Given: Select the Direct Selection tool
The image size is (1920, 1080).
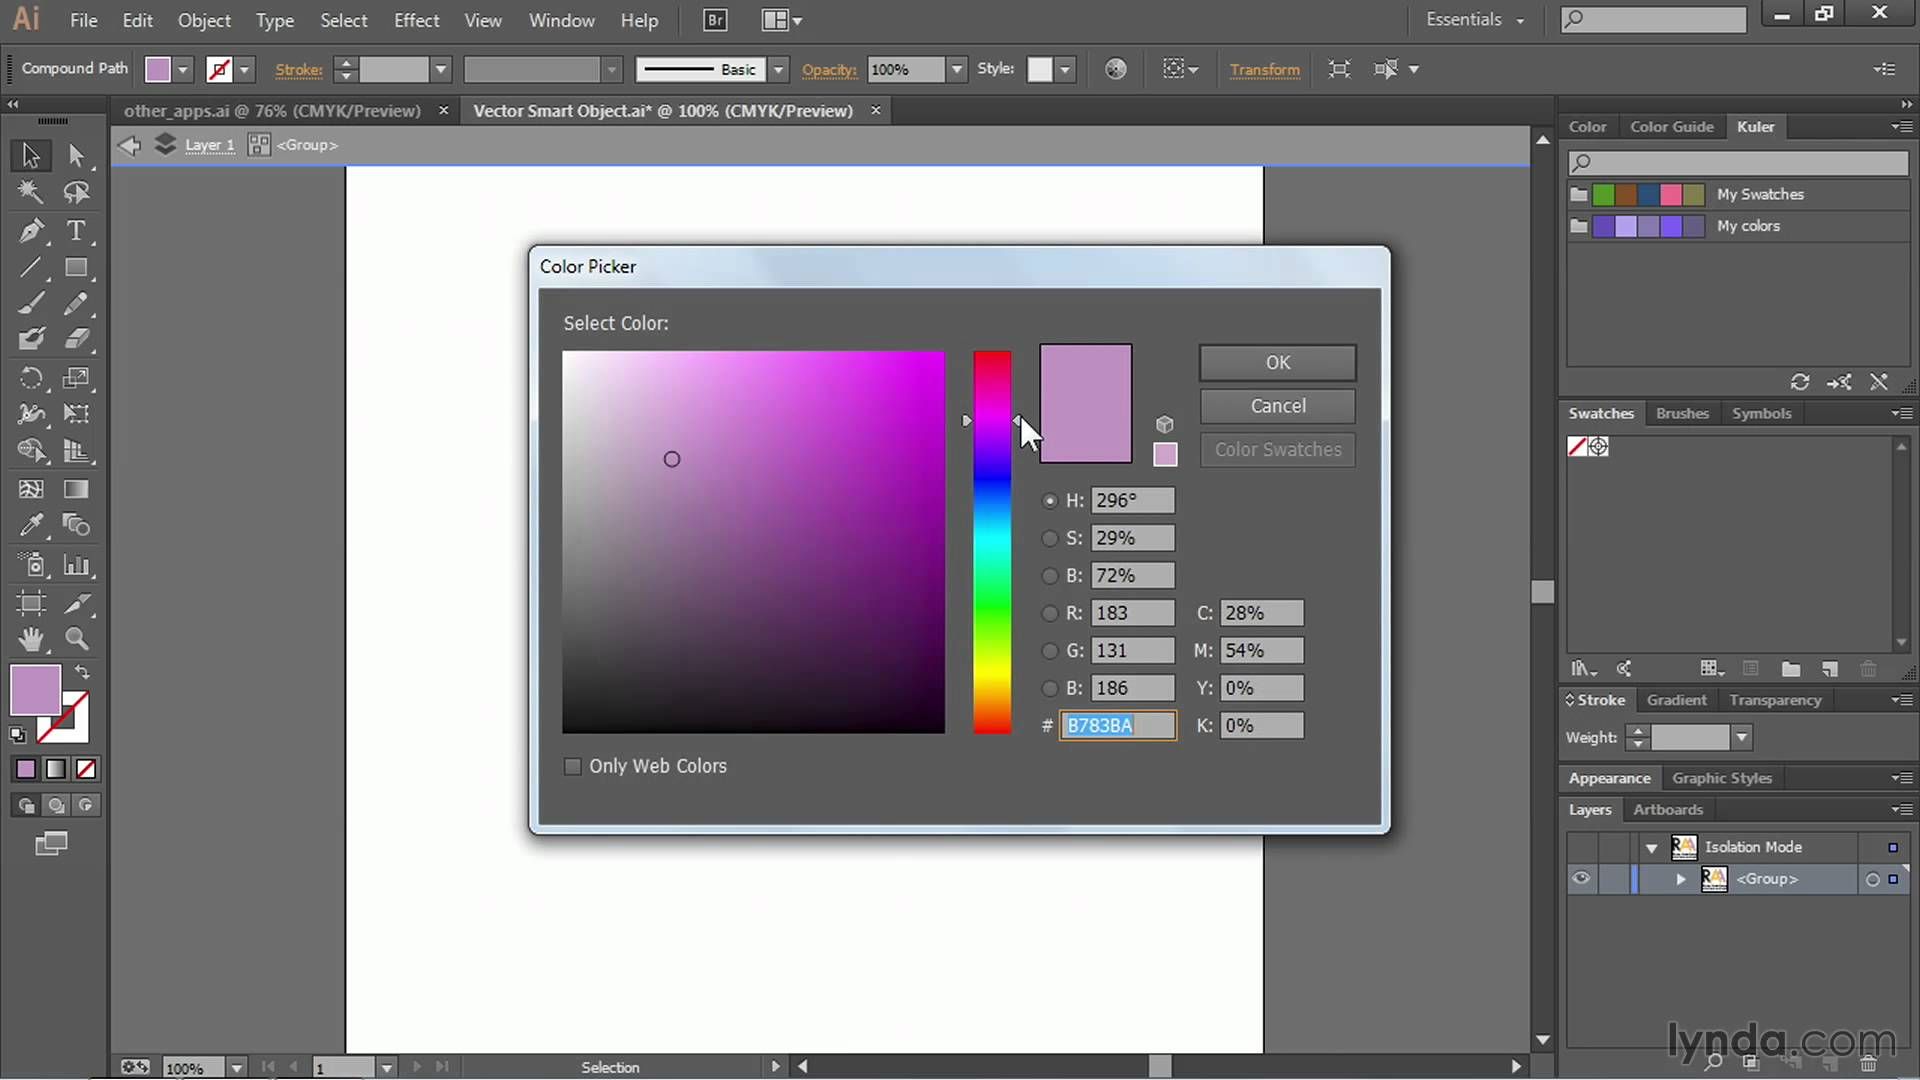Looking at the screenshot, I should 77,155.
